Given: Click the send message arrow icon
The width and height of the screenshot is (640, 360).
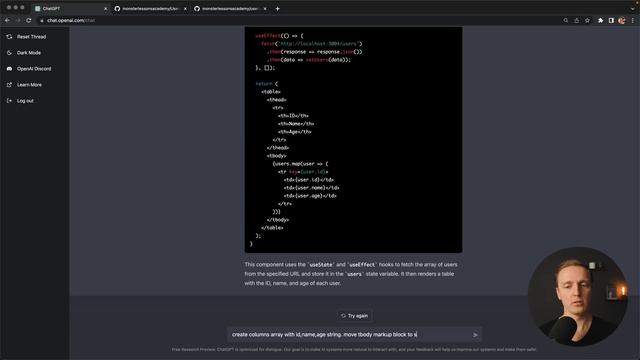Looking at the screenshot, I should [475, 335].
